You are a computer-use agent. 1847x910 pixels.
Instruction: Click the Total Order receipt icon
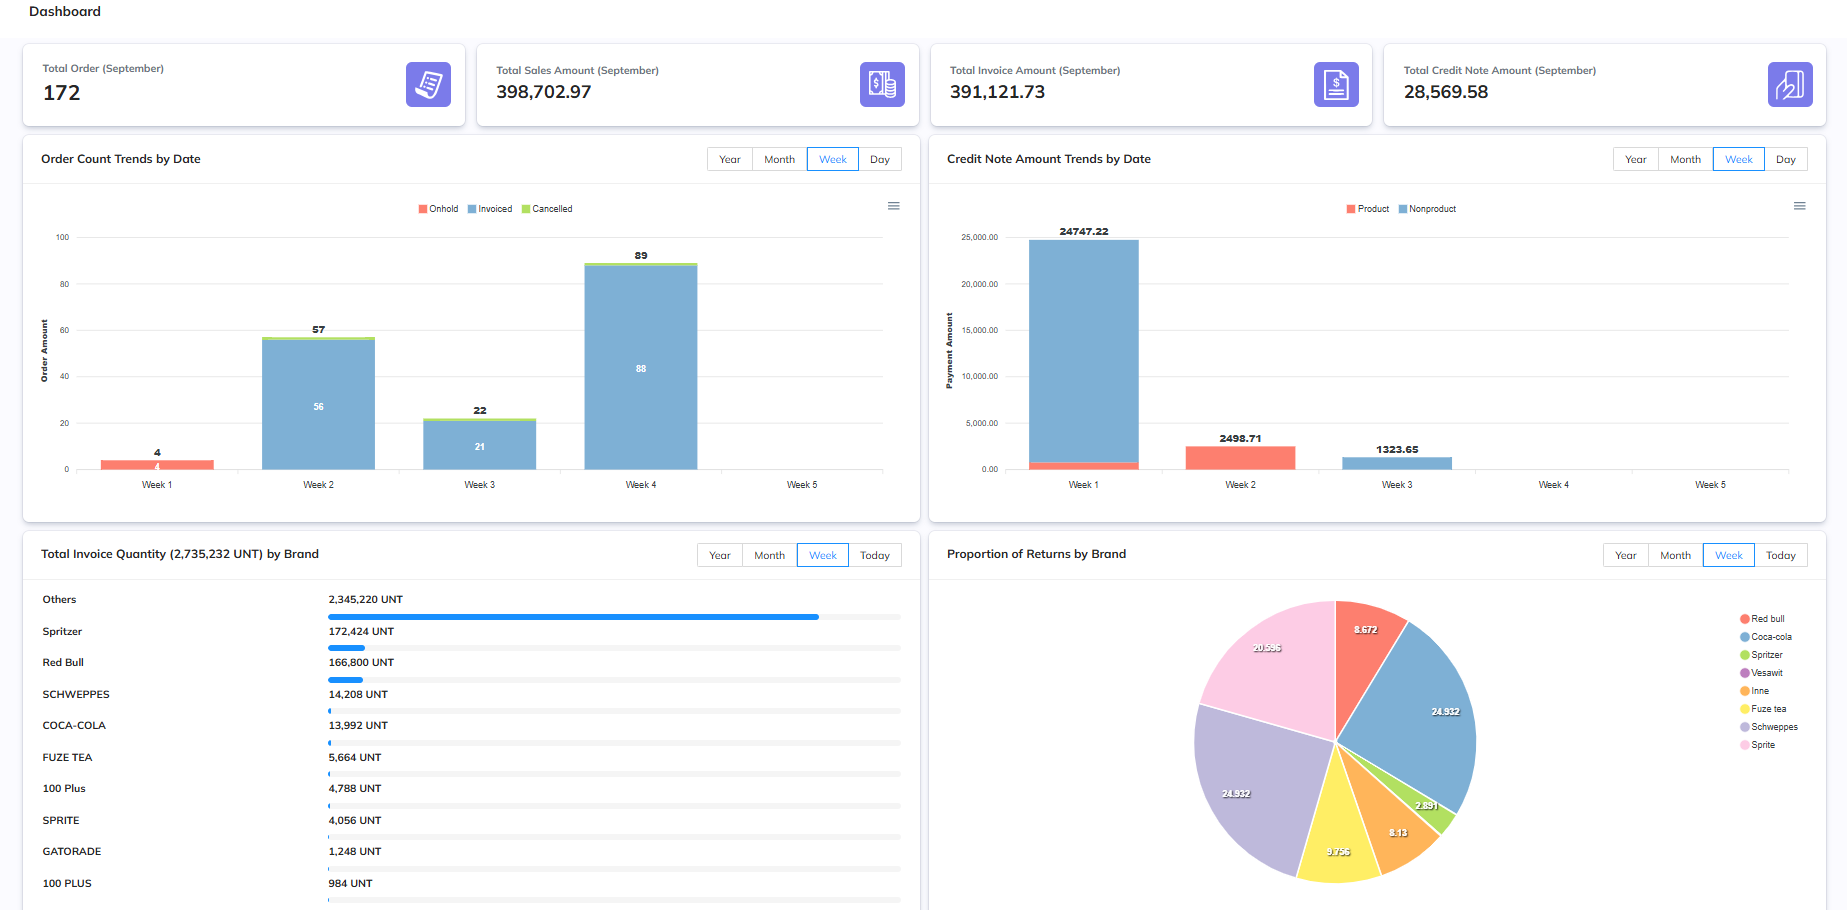click(x=428, y=84)
